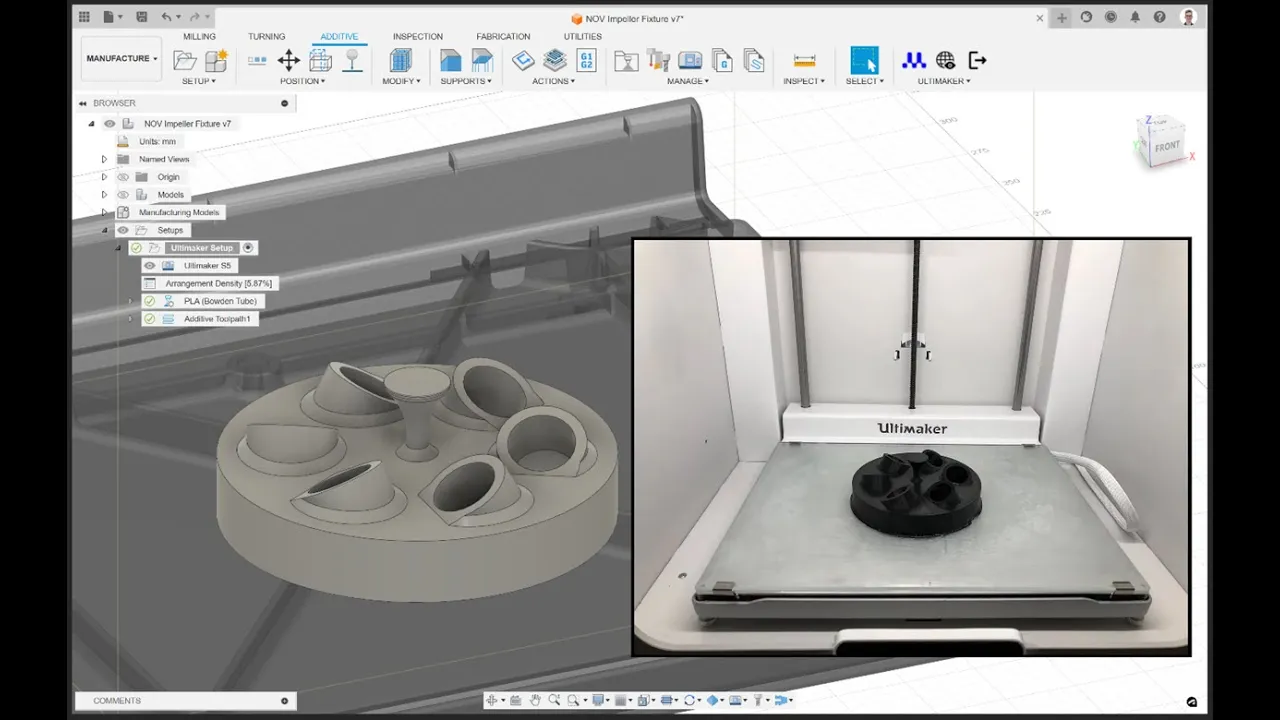
Task: Hide the Ultimaker S5 machine
Action: tap(149, 266)
